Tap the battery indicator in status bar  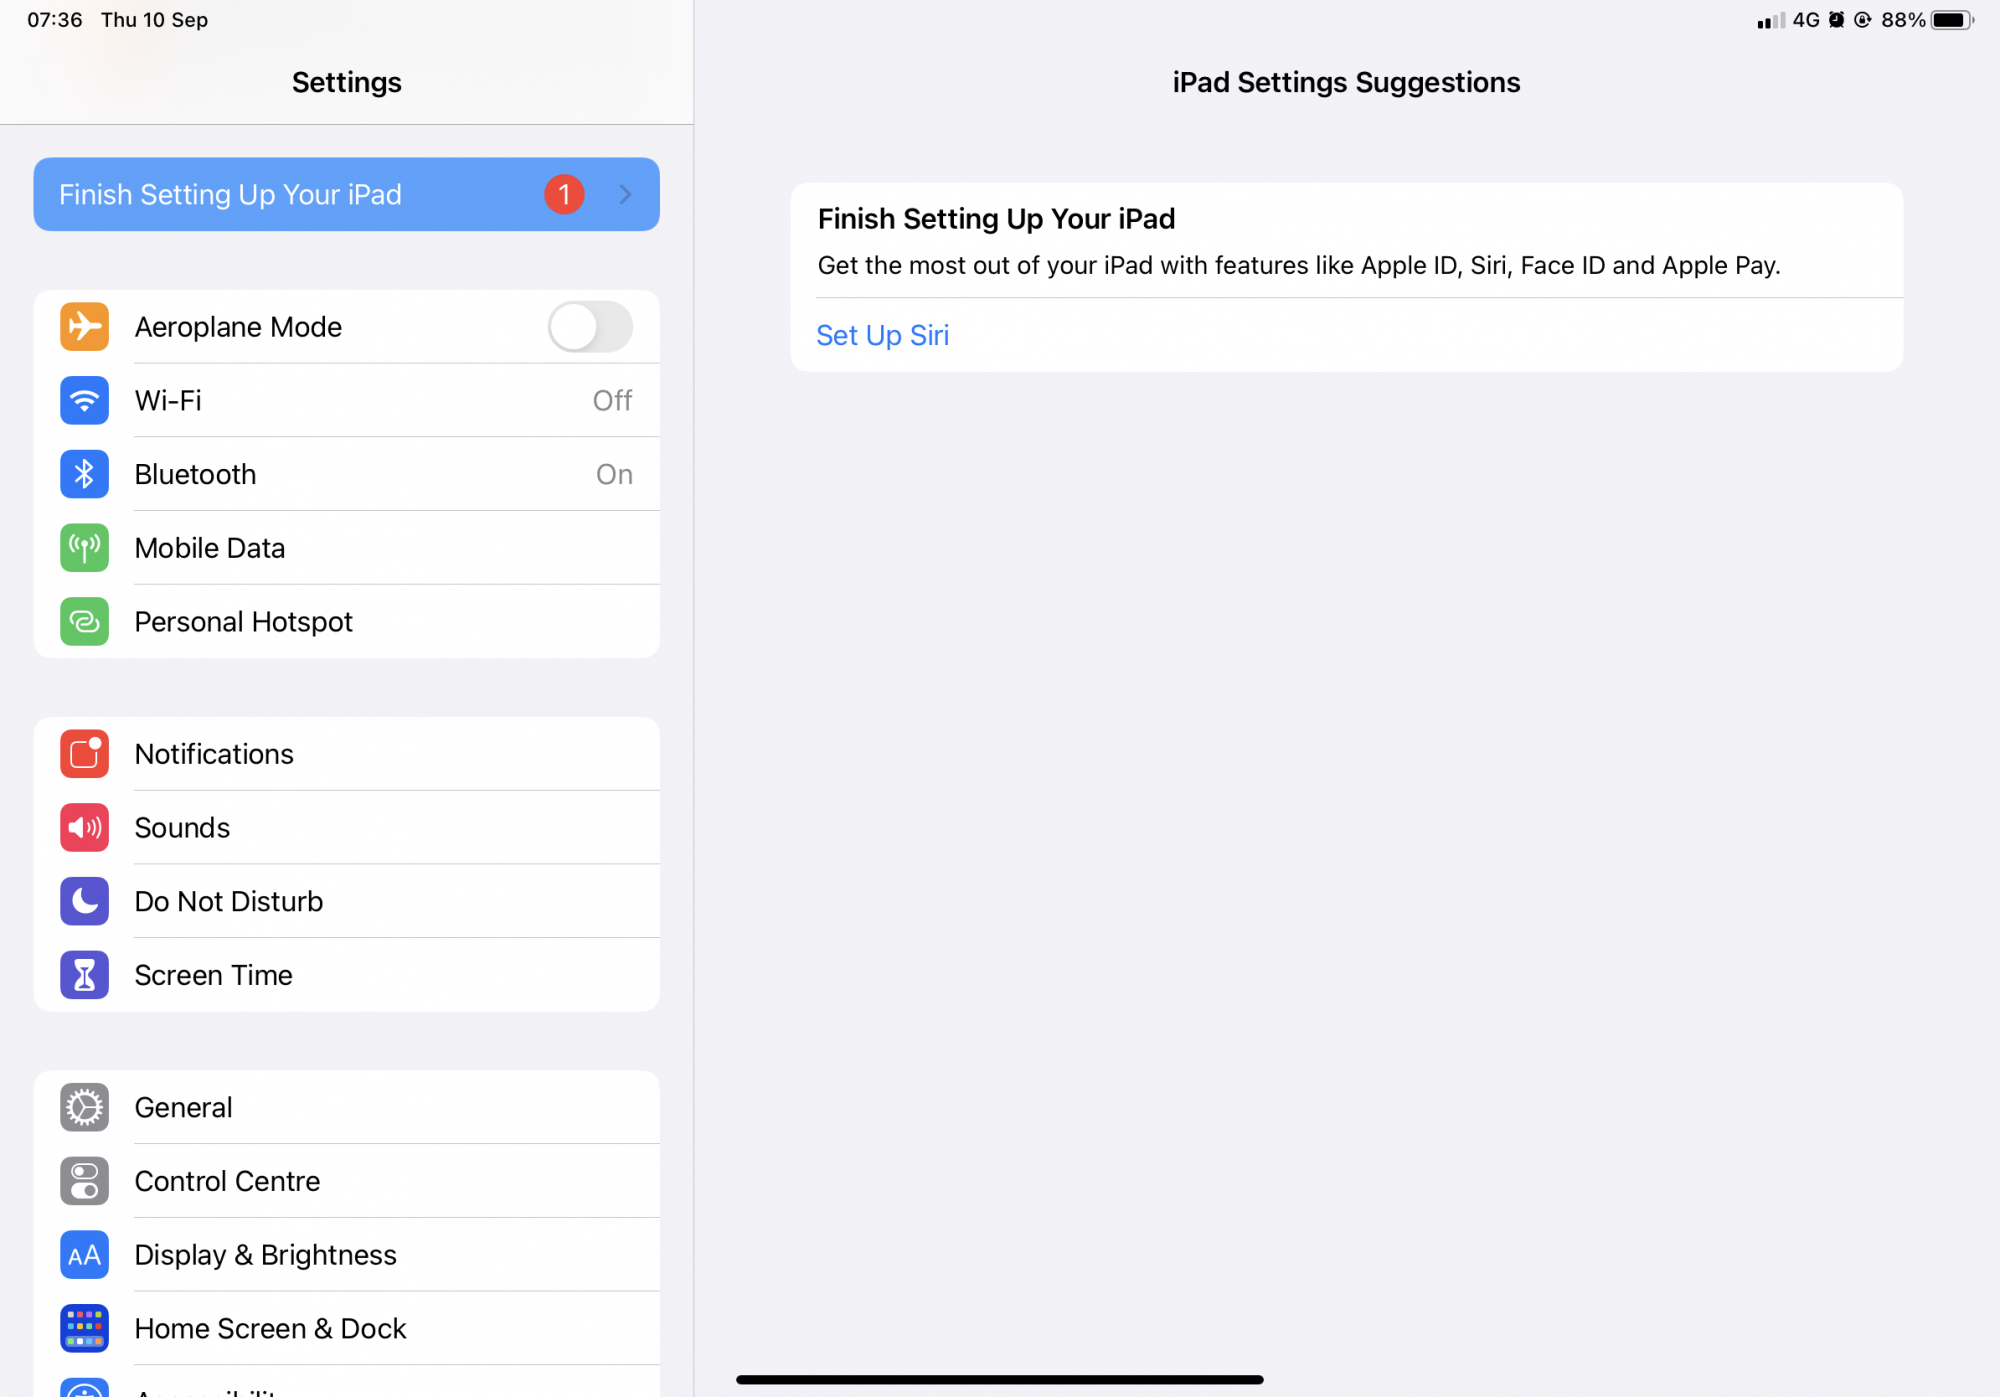(1951, 20)
